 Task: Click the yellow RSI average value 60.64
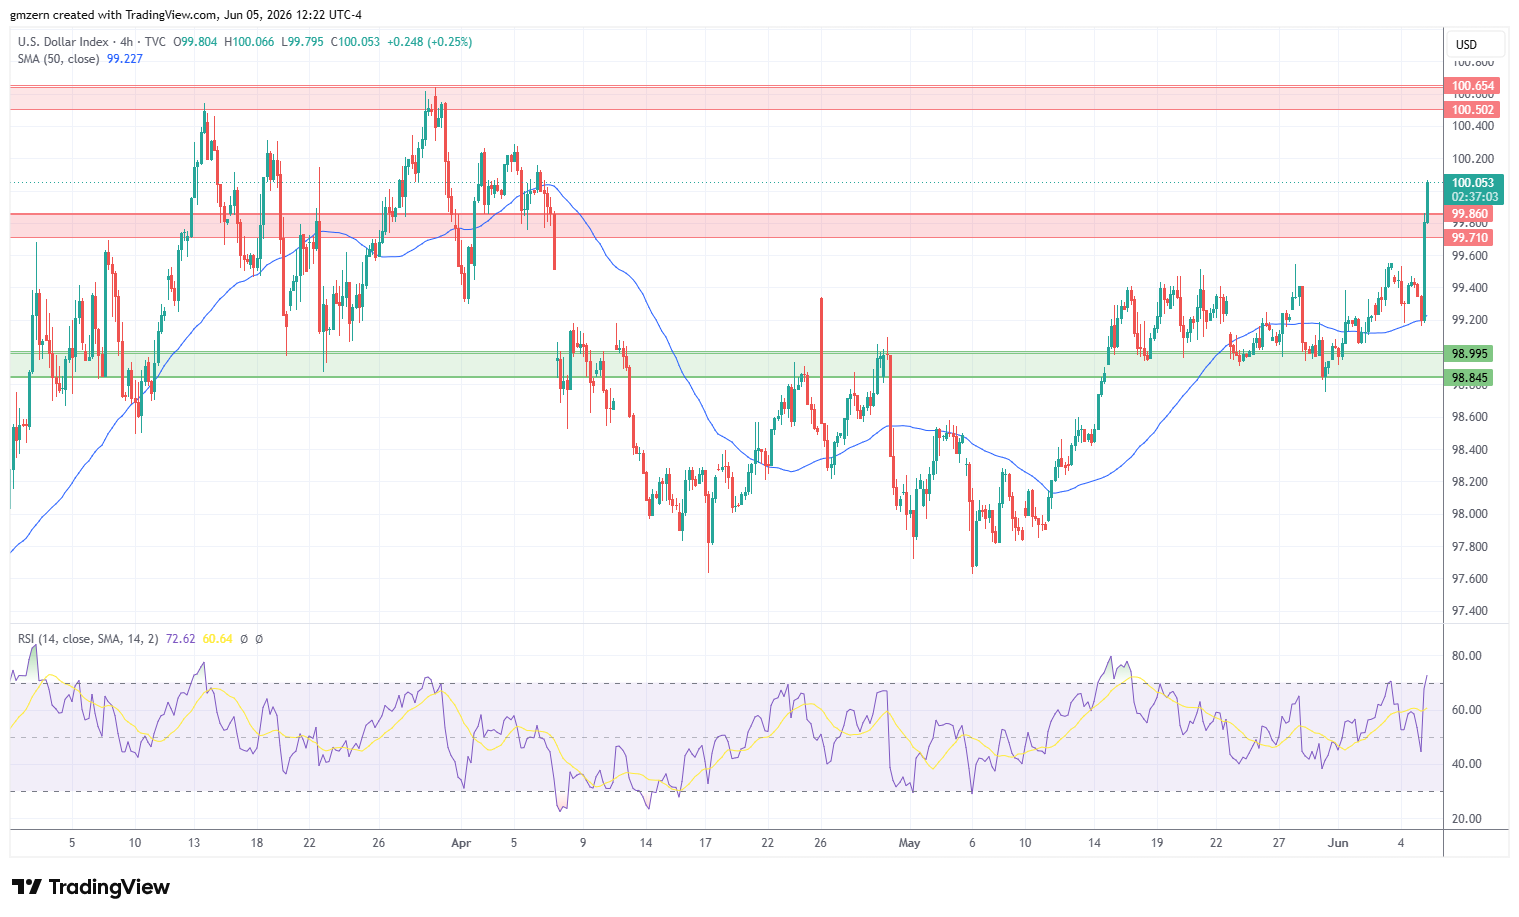(217, 638)
